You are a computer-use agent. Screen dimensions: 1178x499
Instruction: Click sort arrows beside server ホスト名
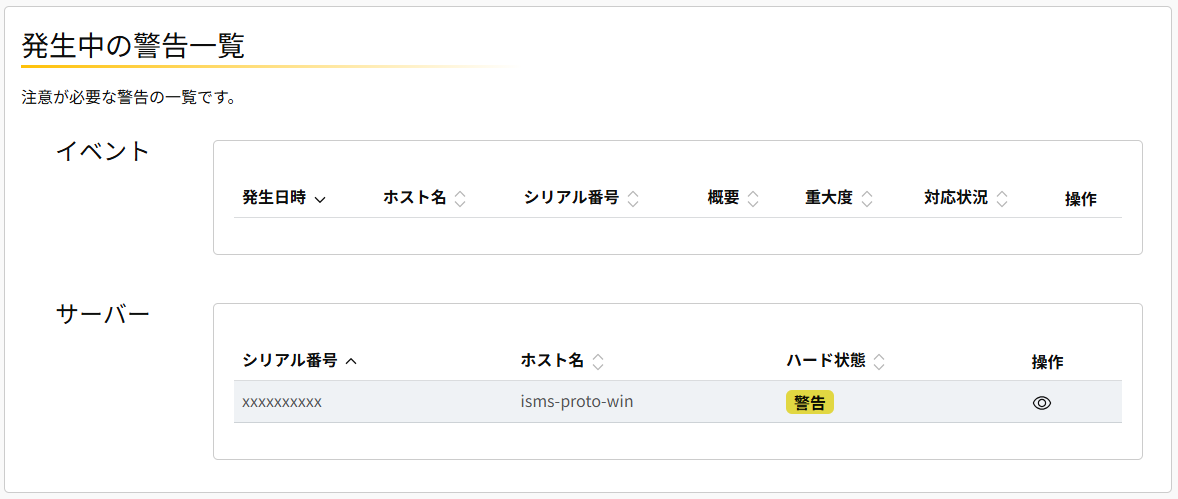coord(598,362)
